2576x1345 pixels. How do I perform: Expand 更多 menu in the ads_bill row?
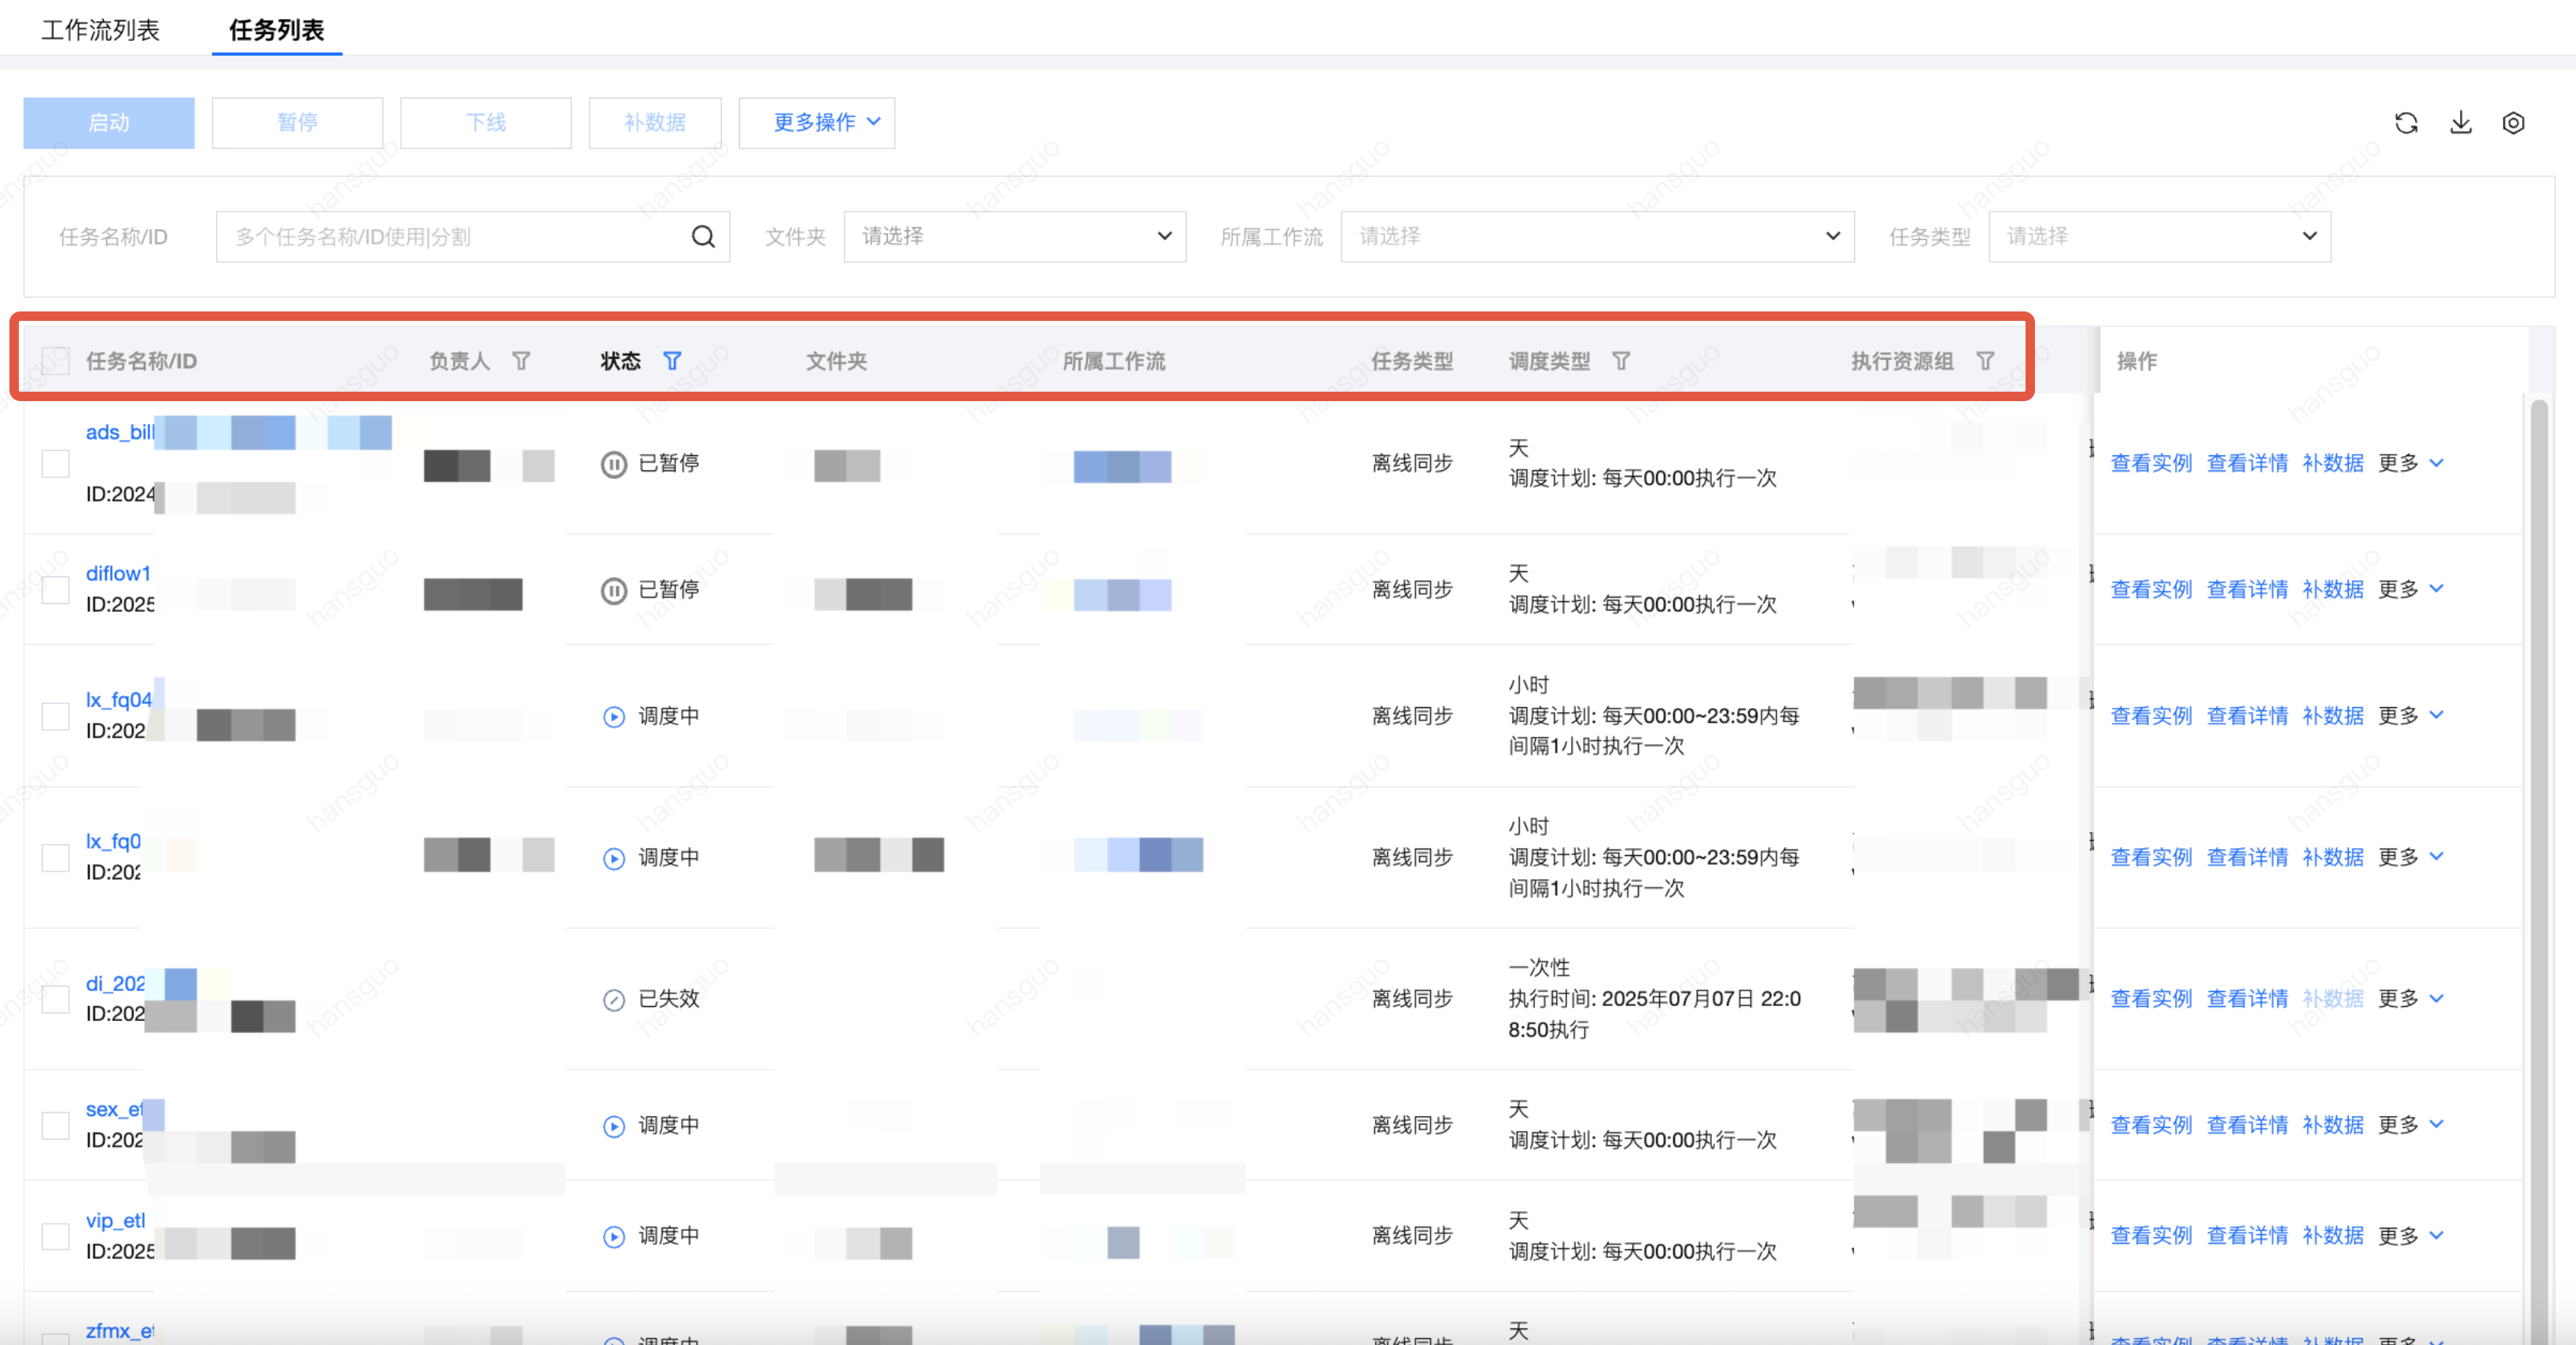click(x=2410, y=463)
